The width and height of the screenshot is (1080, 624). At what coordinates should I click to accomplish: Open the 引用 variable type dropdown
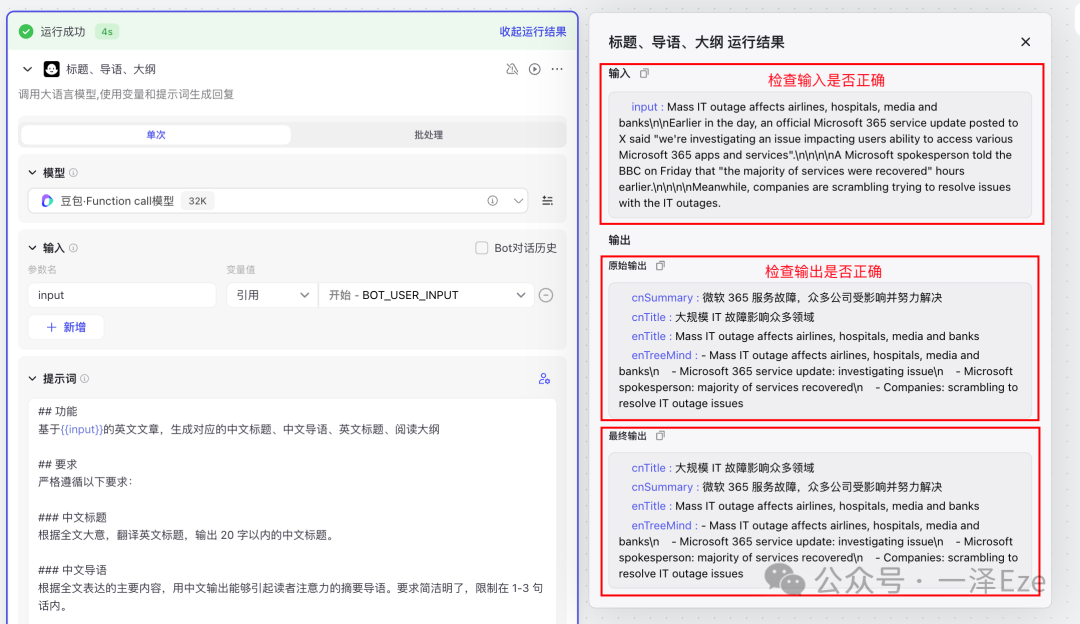271,295
